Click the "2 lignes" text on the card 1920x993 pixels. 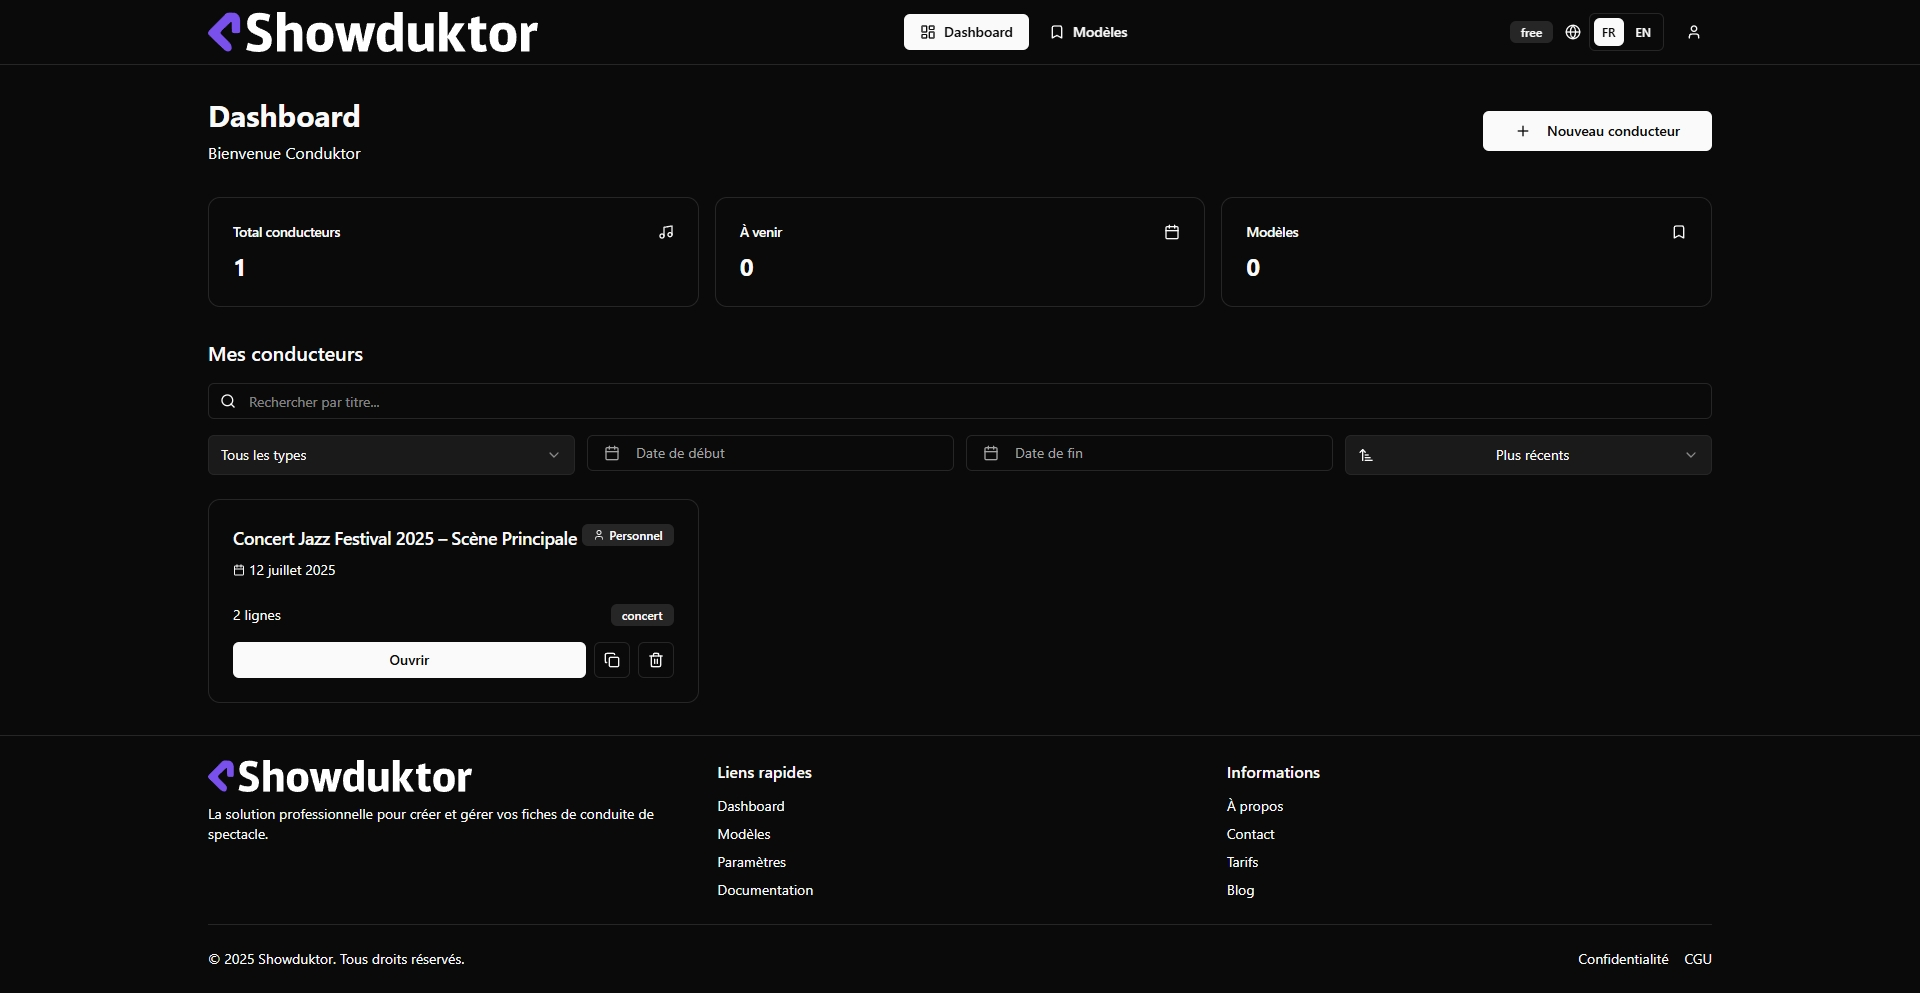tap(257, 615)
